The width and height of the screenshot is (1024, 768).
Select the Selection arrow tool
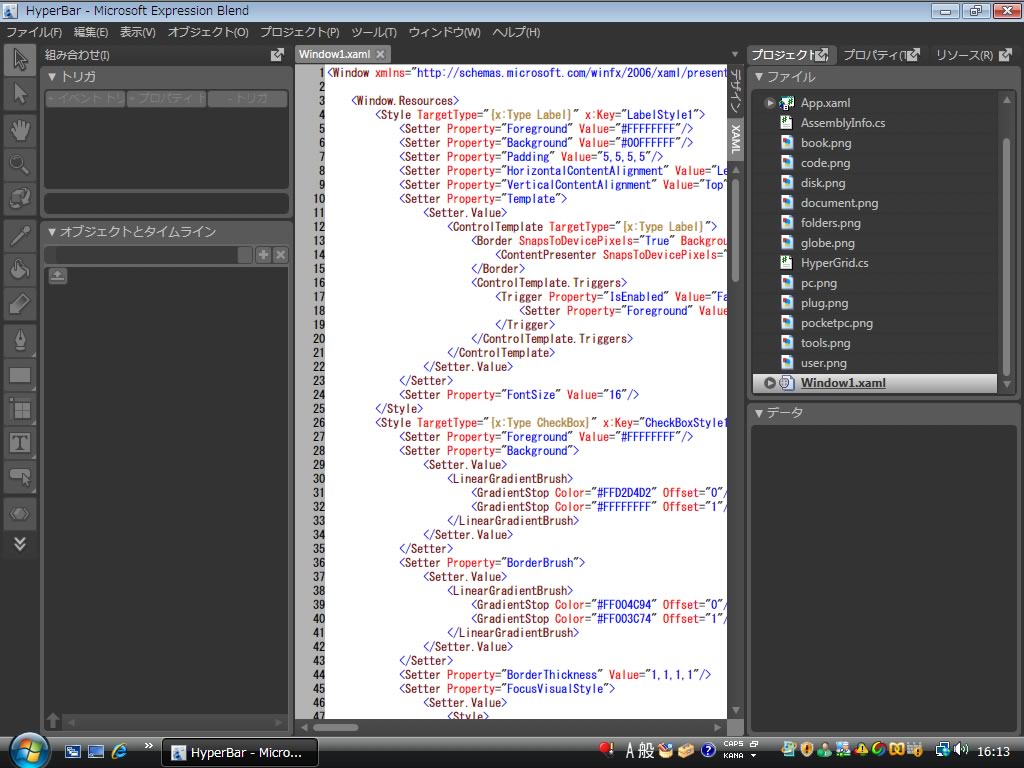20,59
